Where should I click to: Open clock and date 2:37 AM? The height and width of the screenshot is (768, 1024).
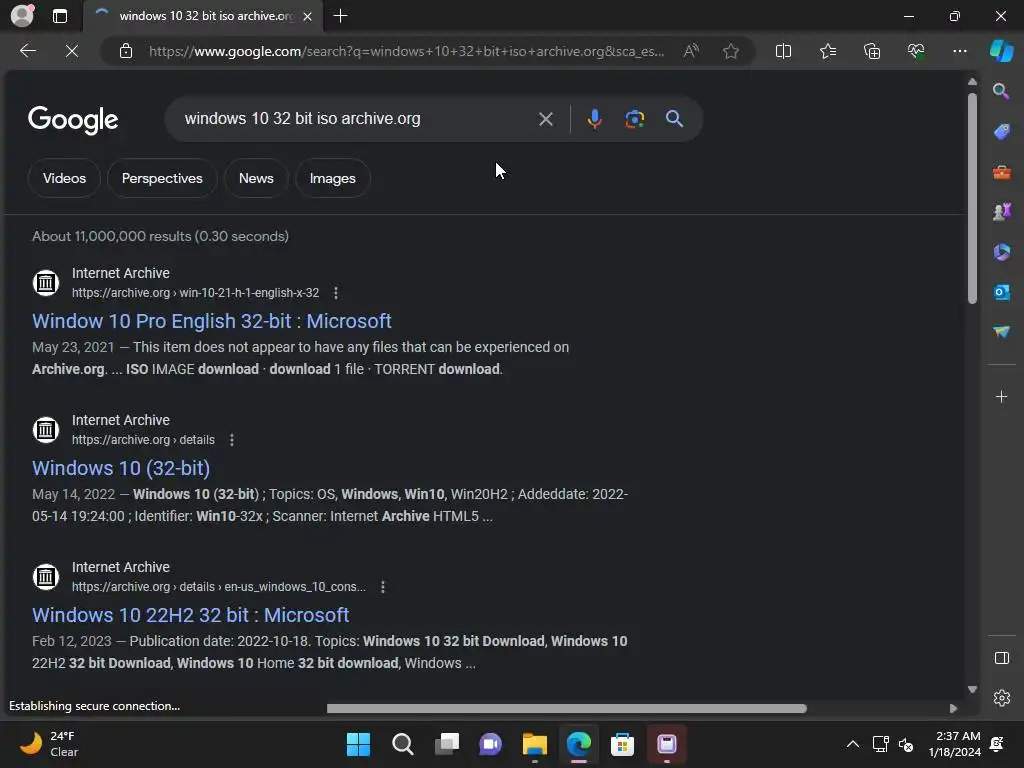(x=954, y=744)
